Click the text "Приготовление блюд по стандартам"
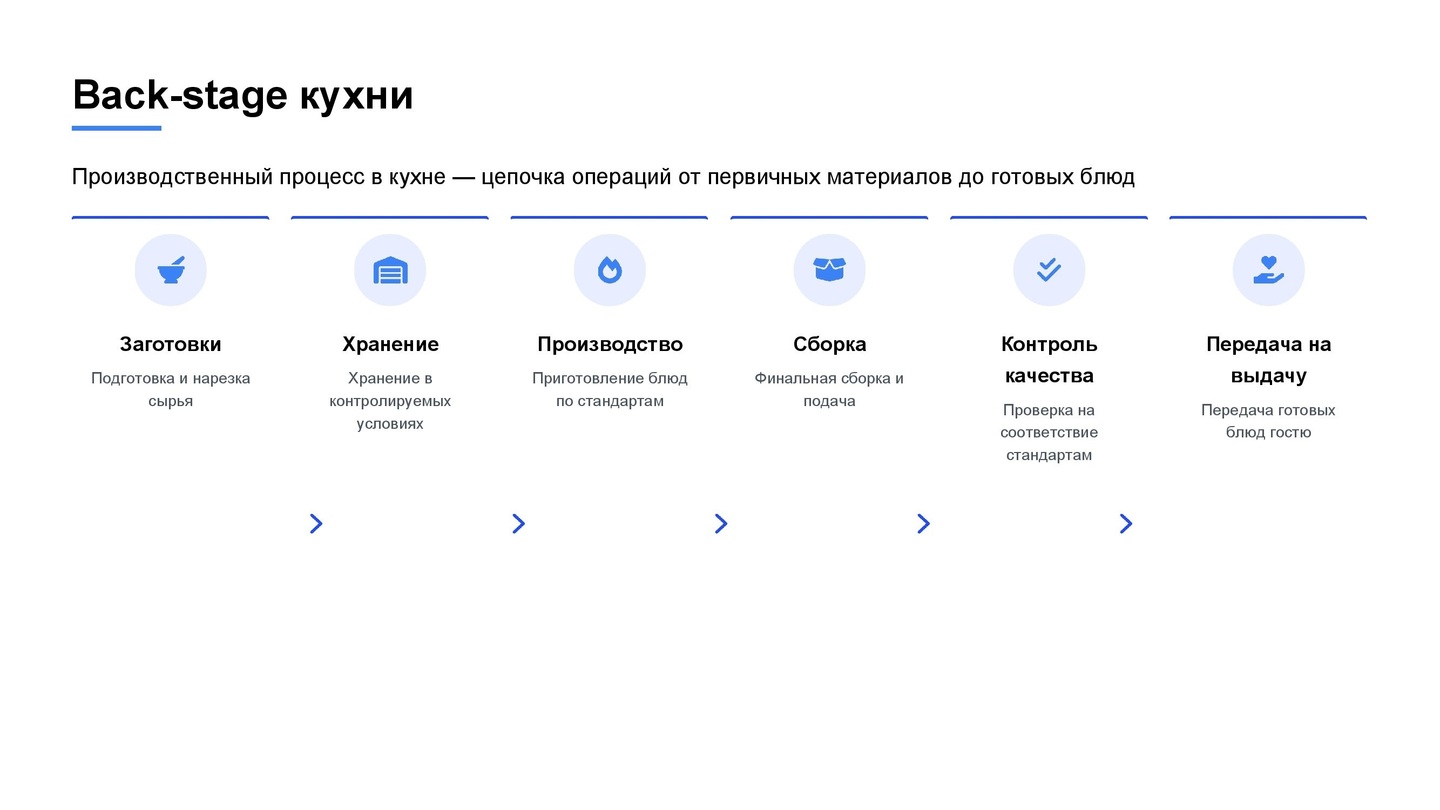 610,389
